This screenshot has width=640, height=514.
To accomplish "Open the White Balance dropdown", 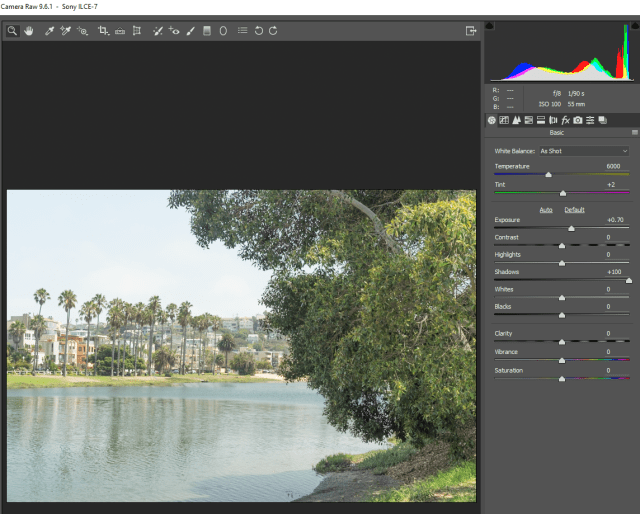I will 583,151.
